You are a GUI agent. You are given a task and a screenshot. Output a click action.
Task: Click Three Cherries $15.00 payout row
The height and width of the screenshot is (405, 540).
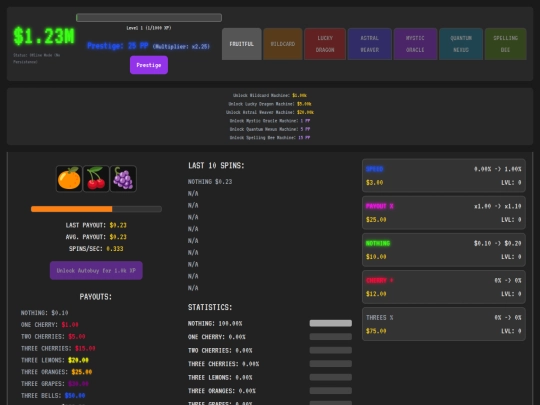tap(58, 348)
